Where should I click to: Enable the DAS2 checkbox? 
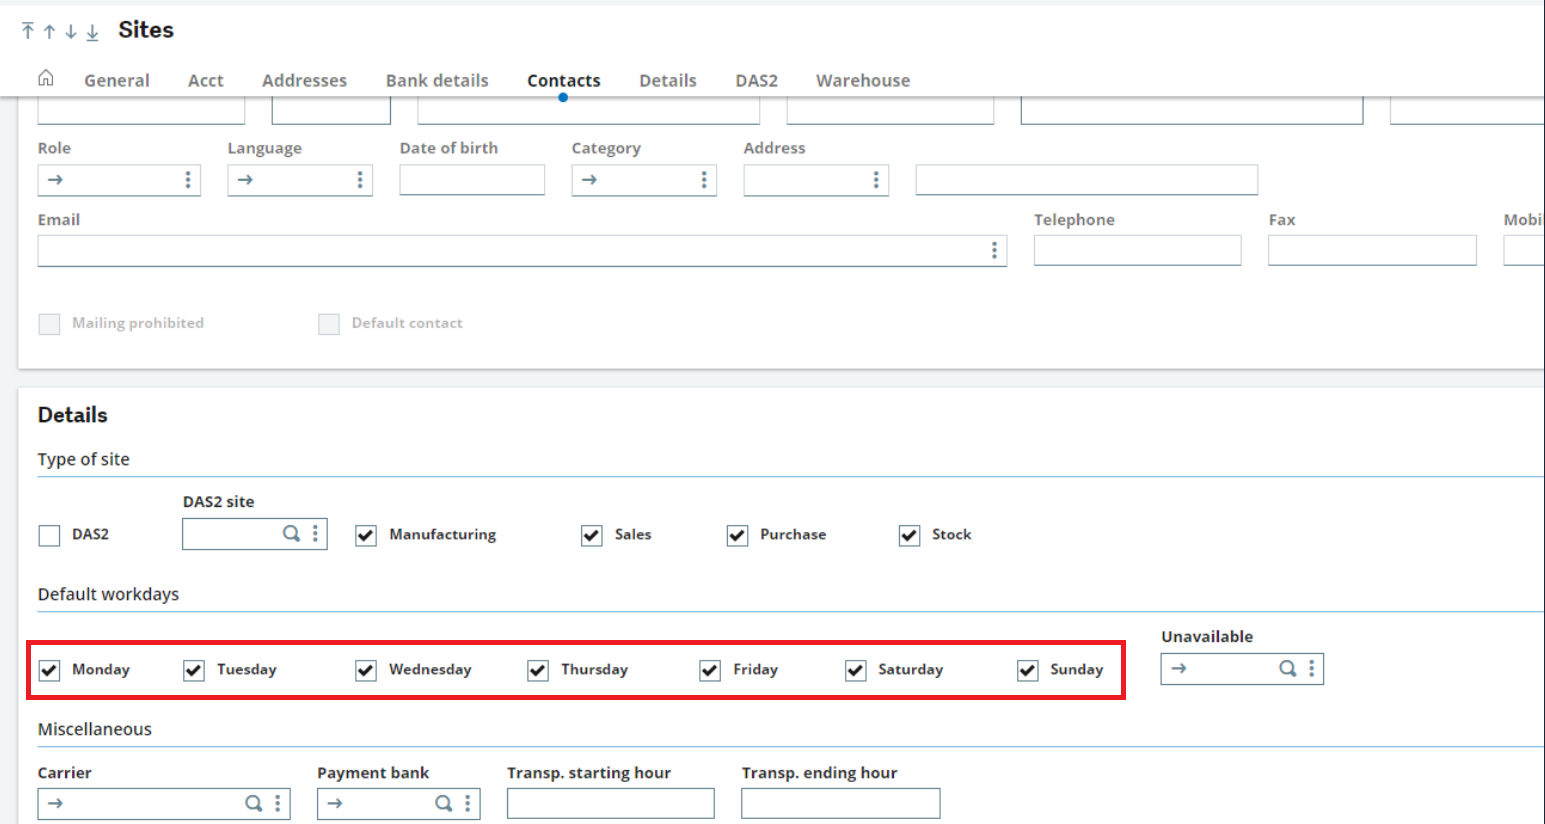click(49, 535)
